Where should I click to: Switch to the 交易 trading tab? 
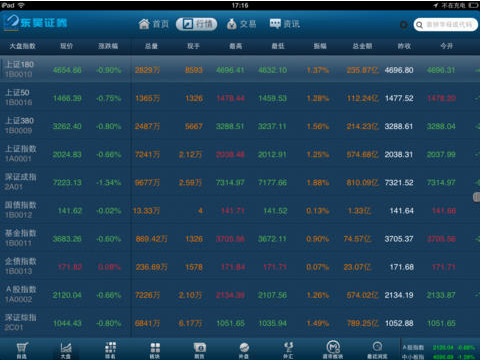coord(241,24)
